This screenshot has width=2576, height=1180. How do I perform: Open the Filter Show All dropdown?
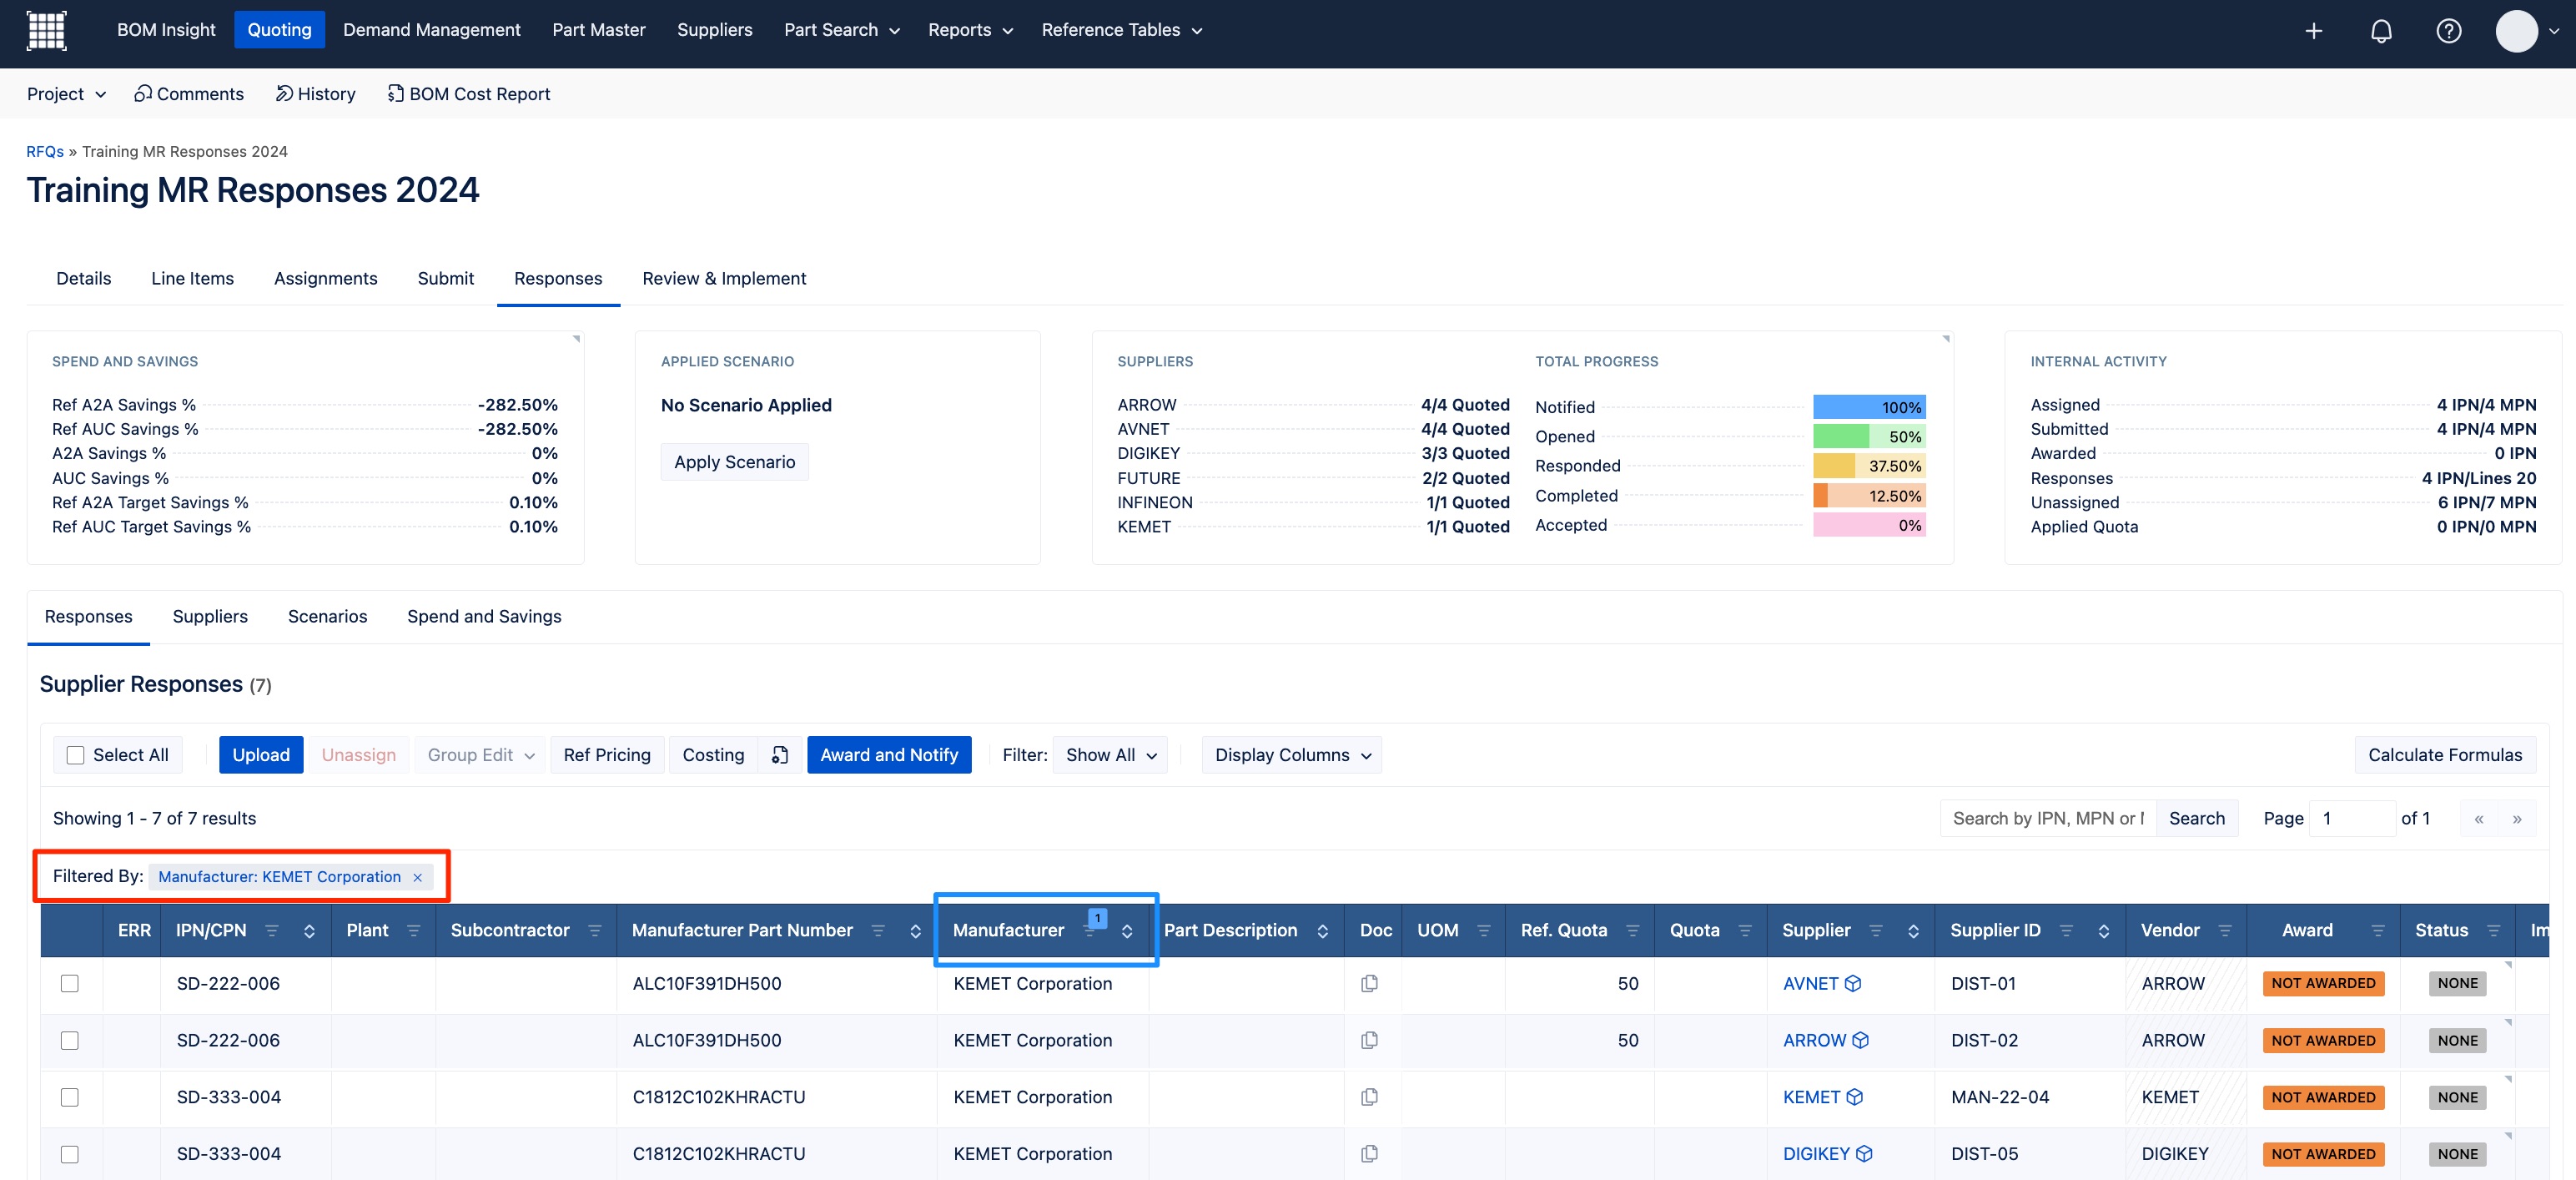(1110, 755)
